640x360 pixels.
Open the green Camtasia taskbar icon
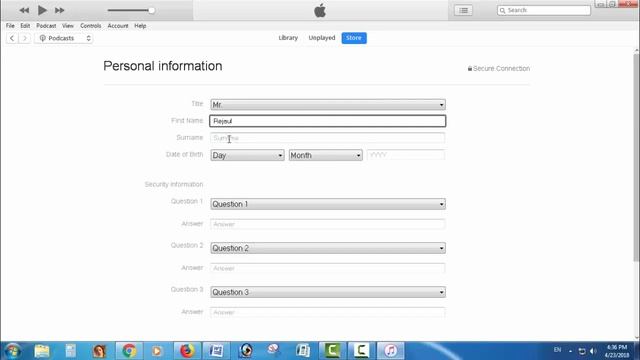[x=332, y=351]
